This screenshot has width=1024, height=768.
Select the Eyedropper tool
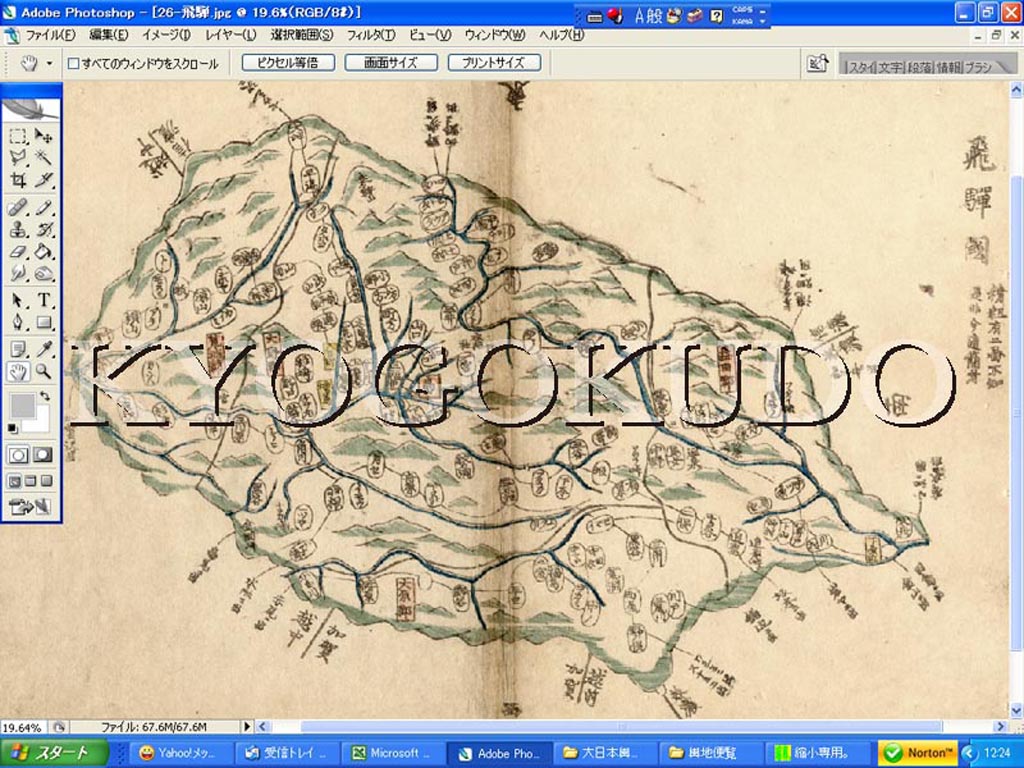43,350
